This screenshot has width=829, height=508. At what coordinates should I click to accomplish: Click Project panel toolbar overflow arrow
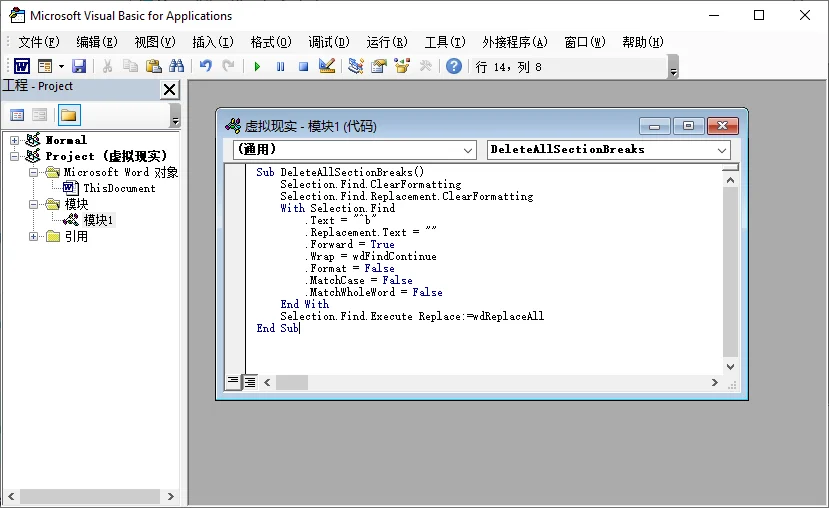click(x=175, y=115)
